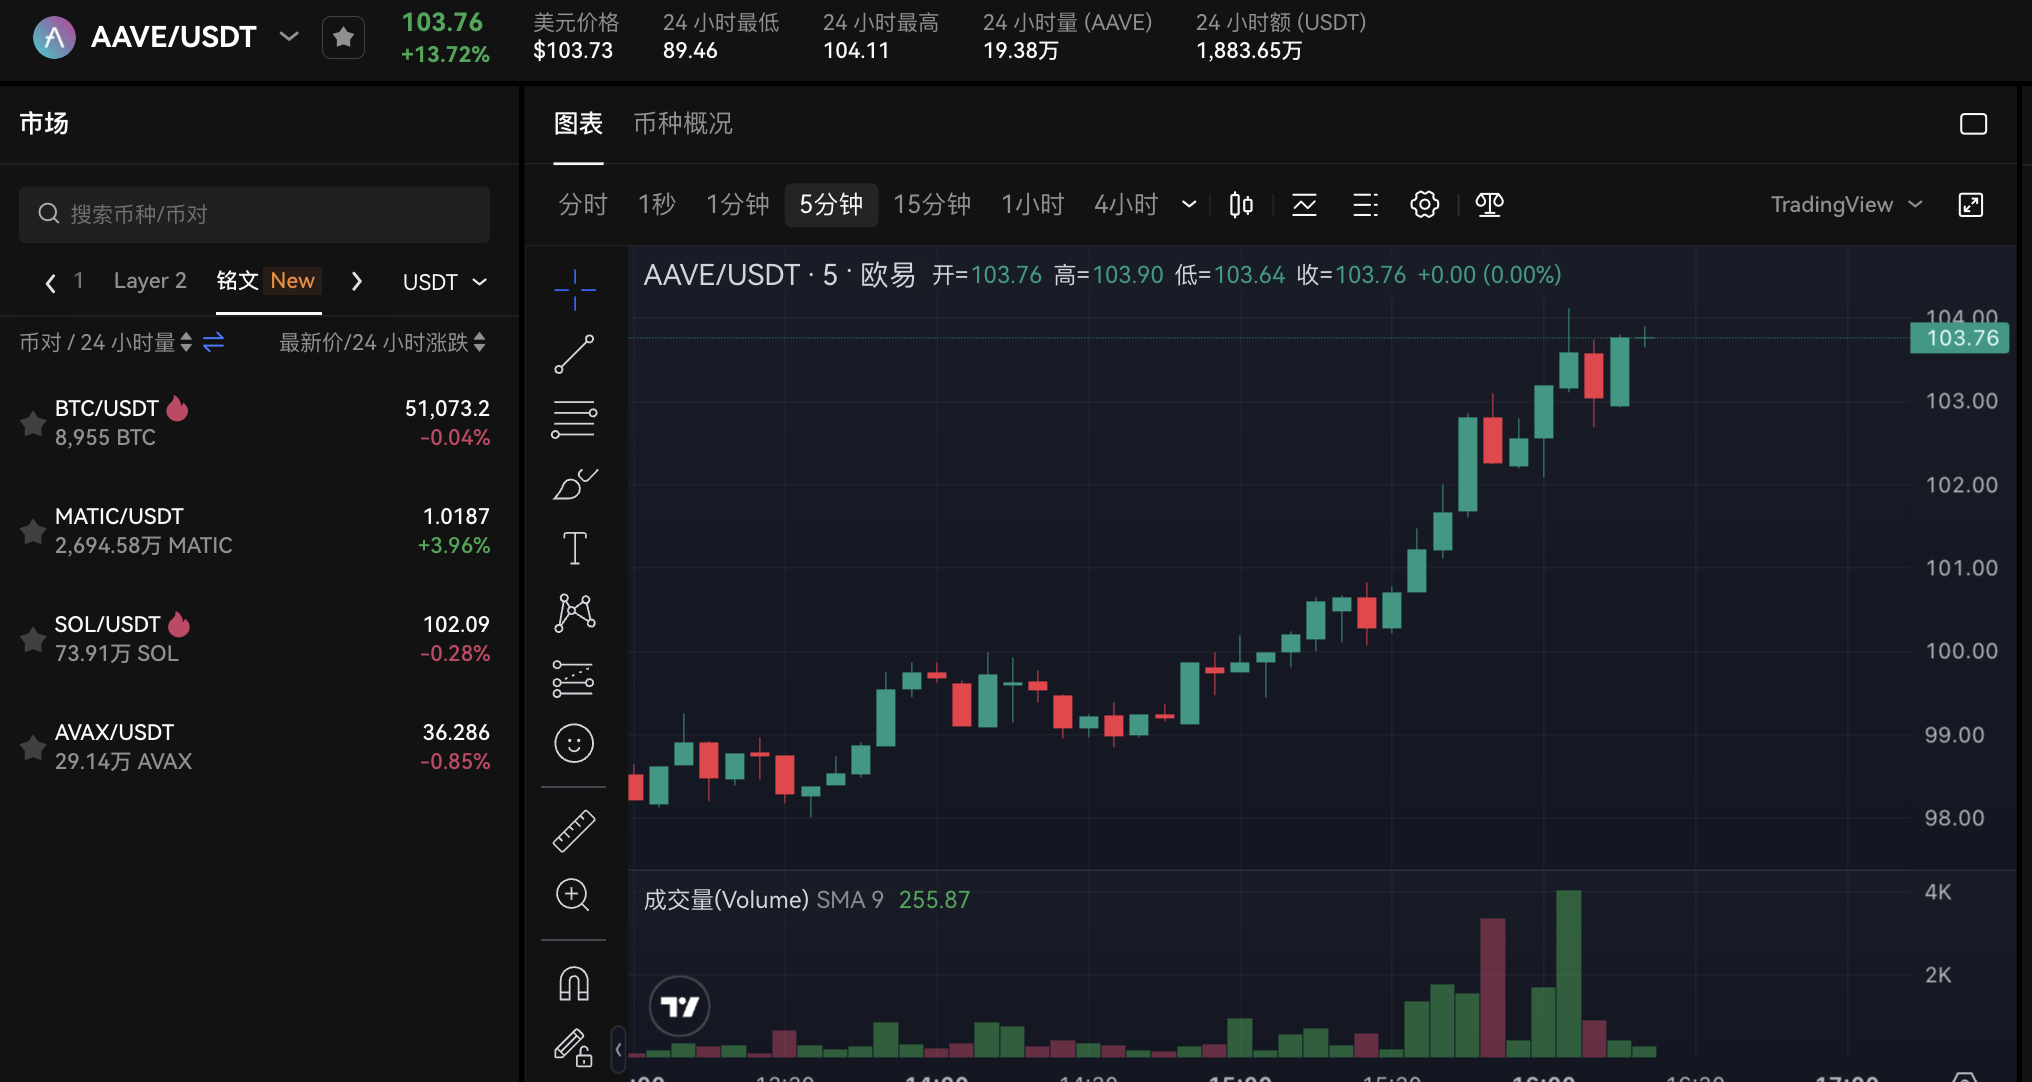
Task: Open the indicators icon in toolbar
Action: [1304, 205]
